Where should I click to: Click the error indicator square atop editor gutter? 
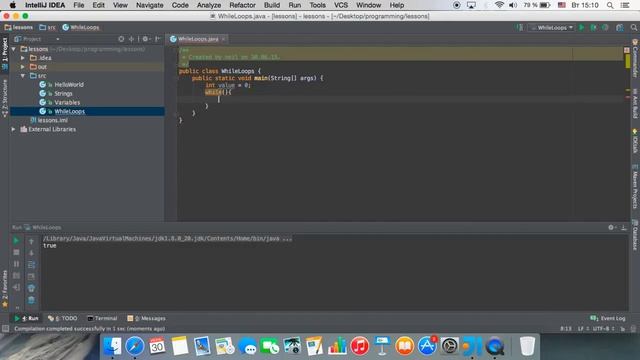627,50
